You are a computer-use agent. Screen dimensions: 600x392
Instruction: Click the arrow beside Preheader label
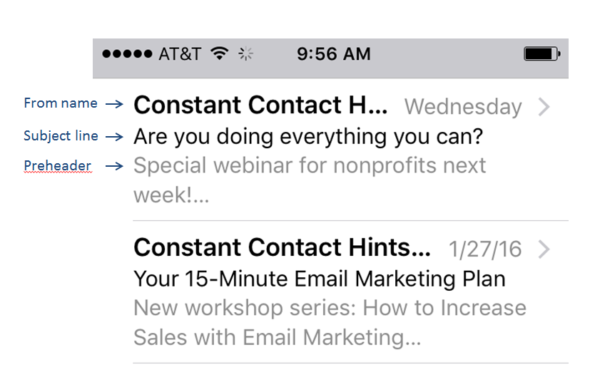(x=114, y=166)
